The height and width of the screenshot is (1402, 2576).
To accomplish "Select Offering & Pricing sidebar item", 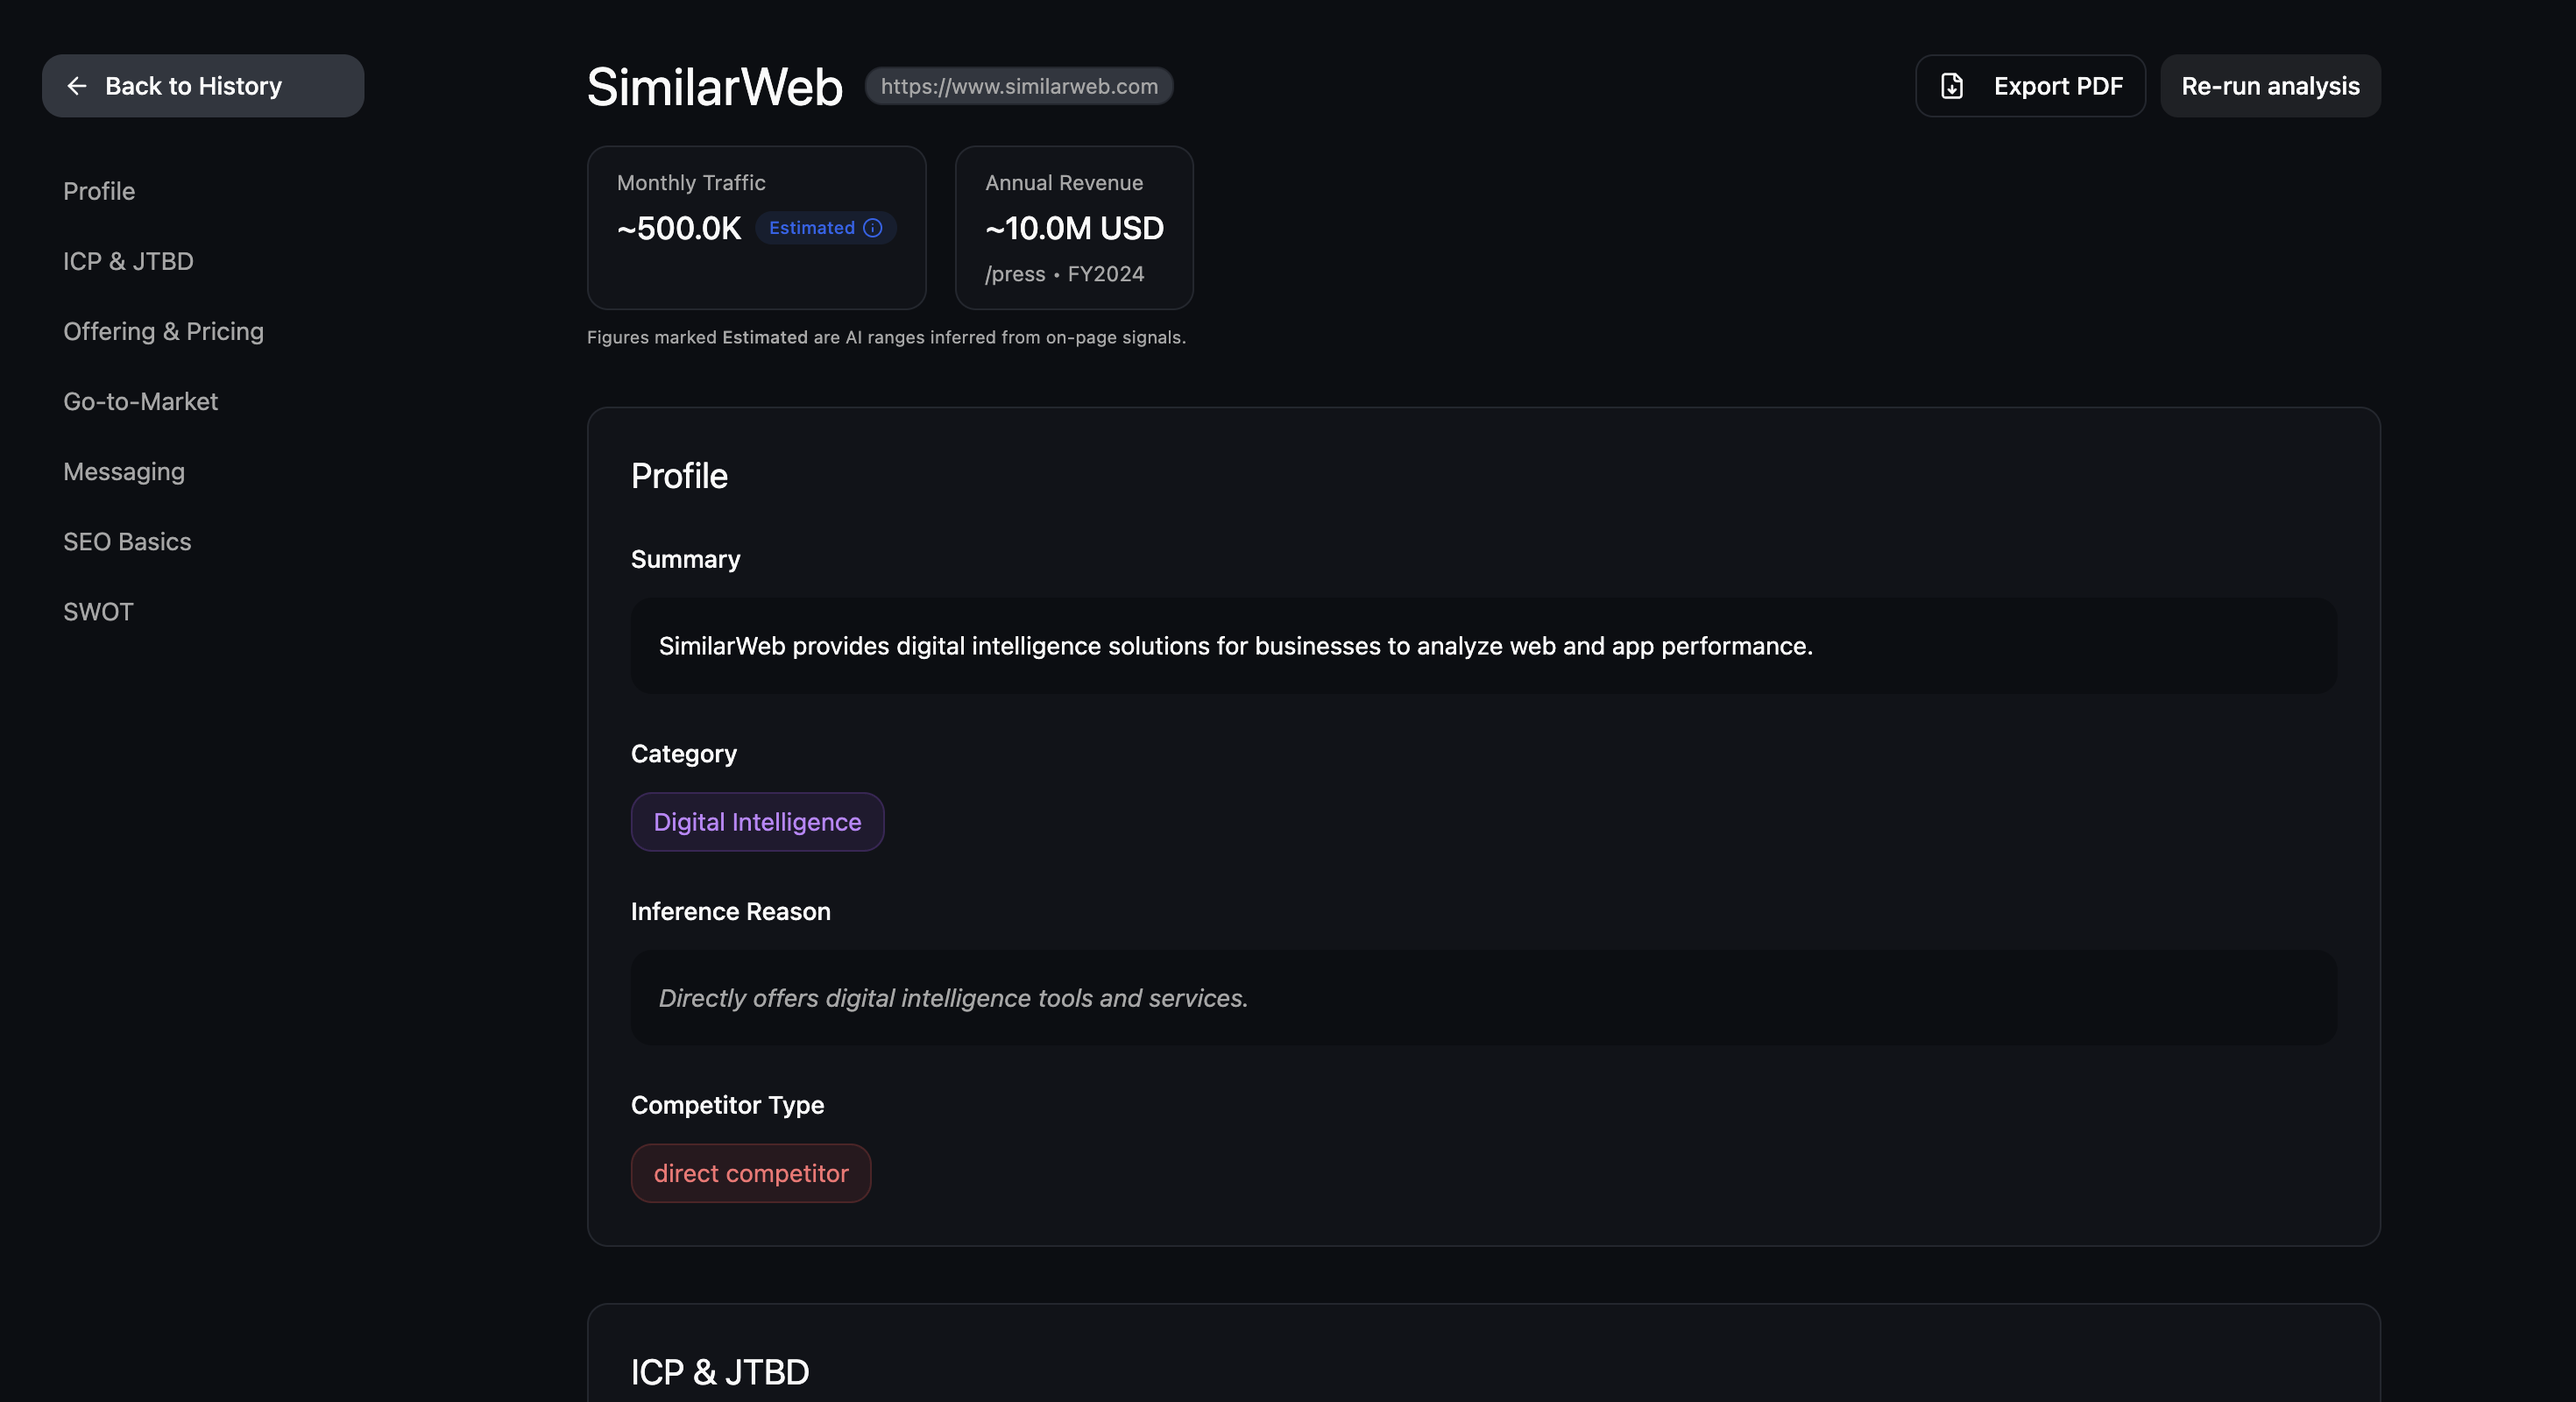I will tap(163, 331).
